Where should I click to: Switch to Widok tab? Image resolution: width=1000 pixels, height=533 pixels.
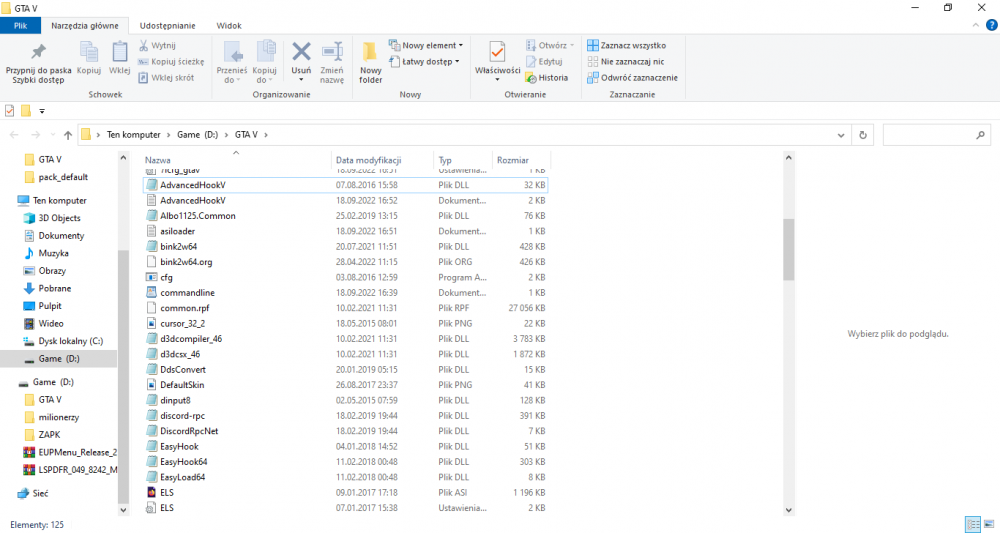(229, 26)
